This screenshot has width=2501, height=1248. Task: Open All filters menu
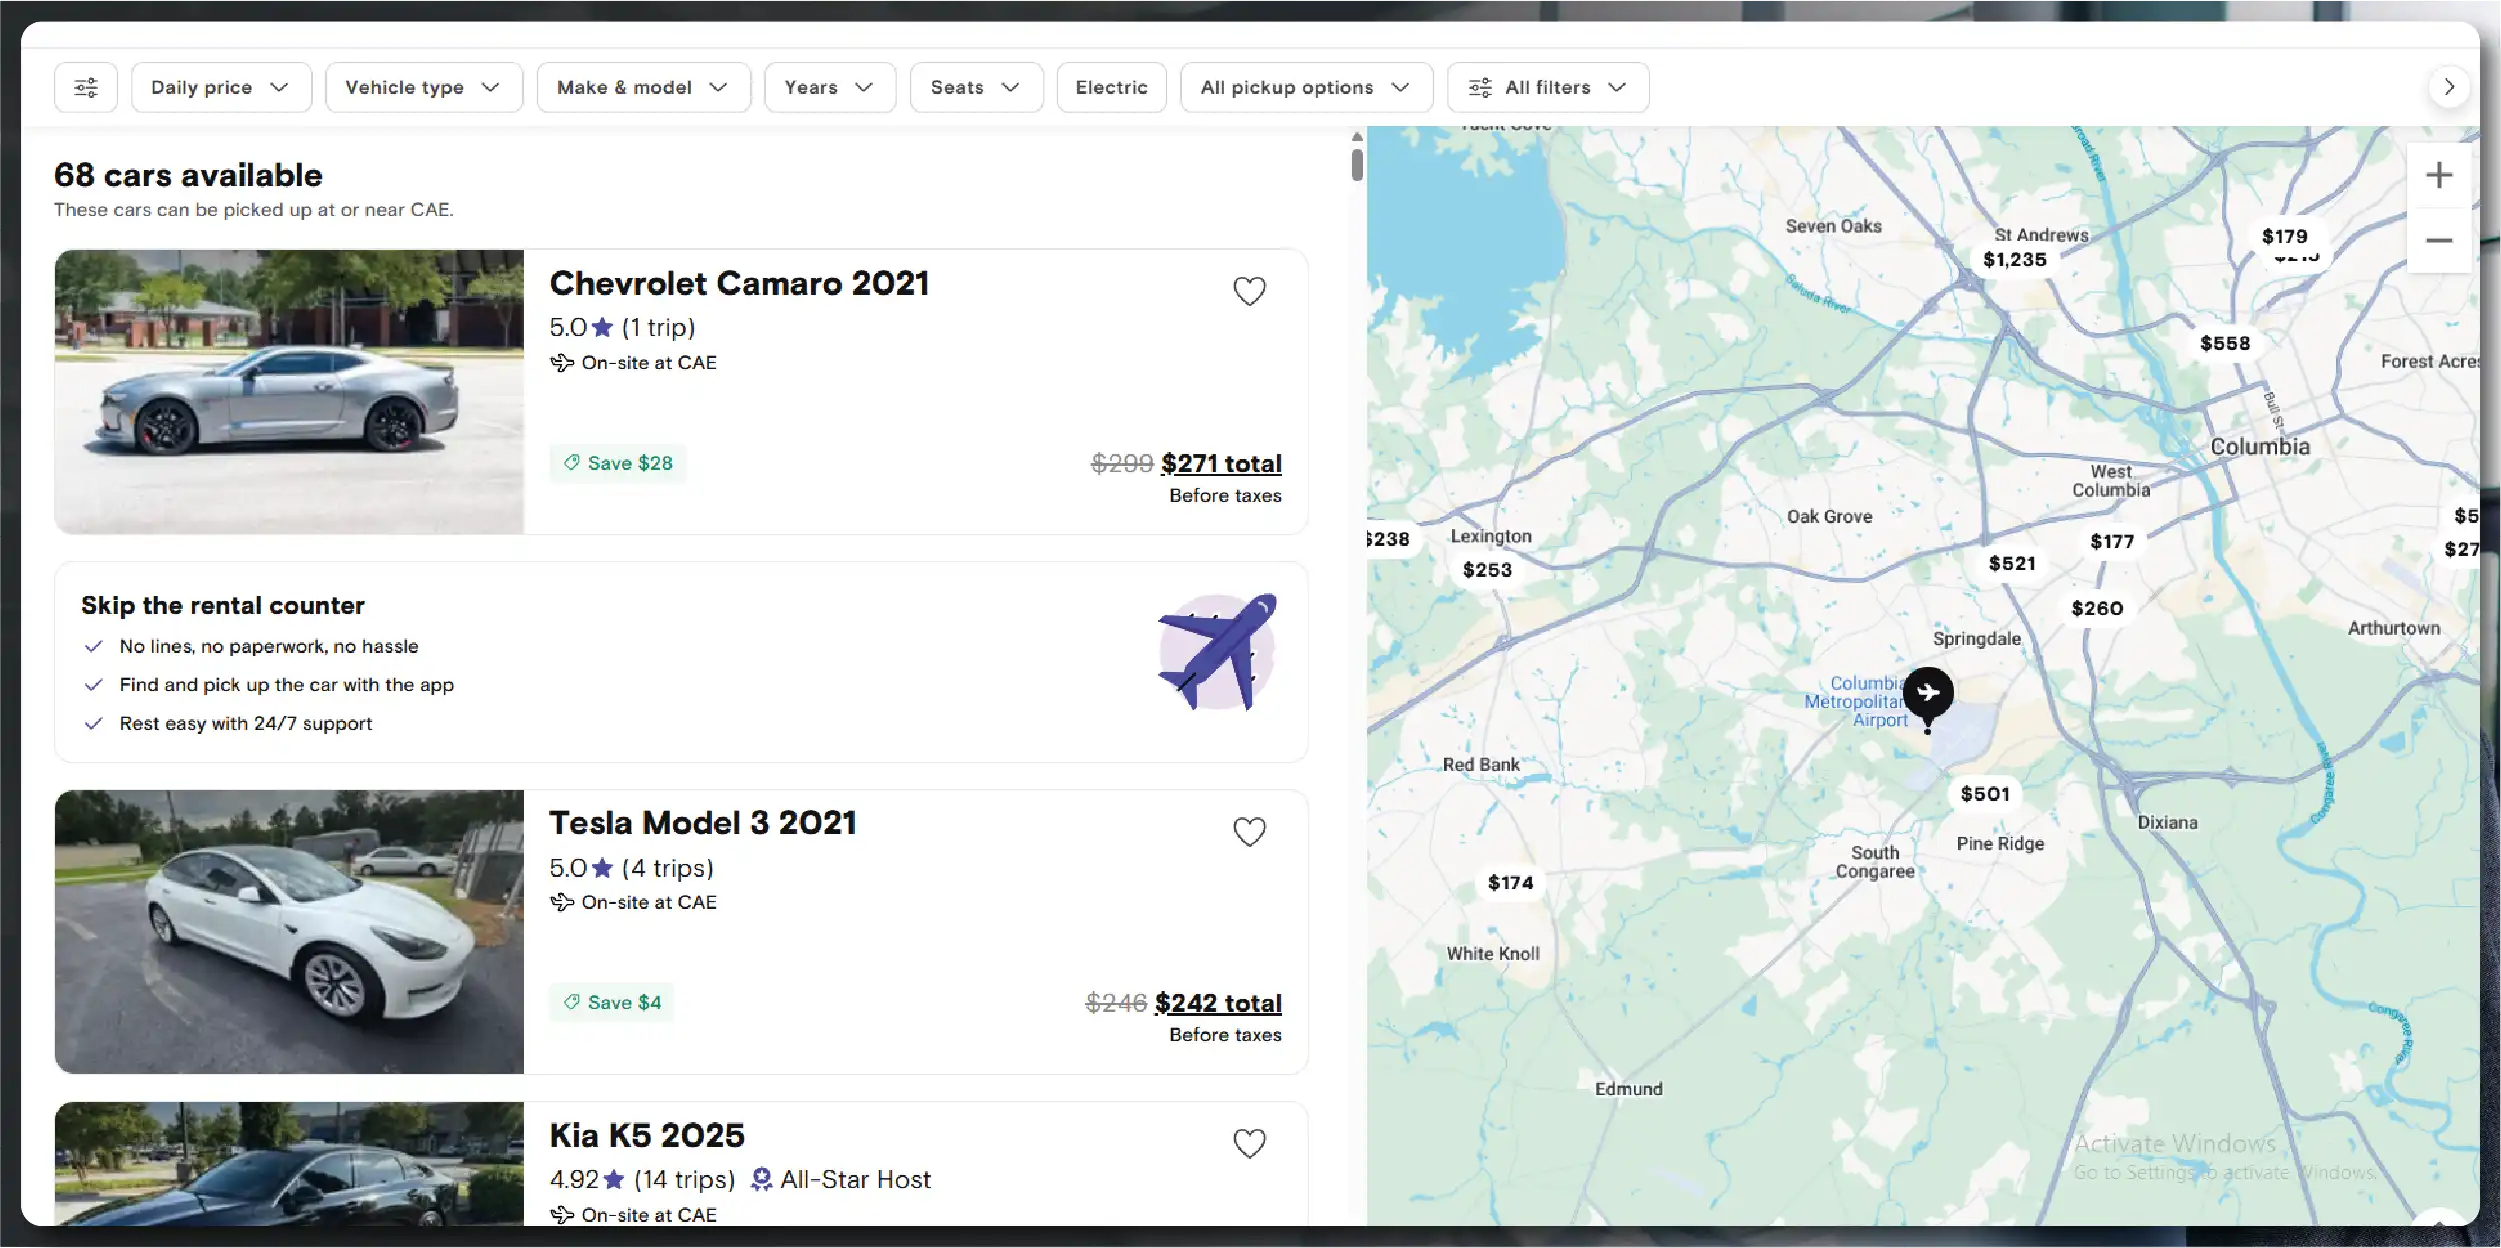click(x=1547, y=87)
